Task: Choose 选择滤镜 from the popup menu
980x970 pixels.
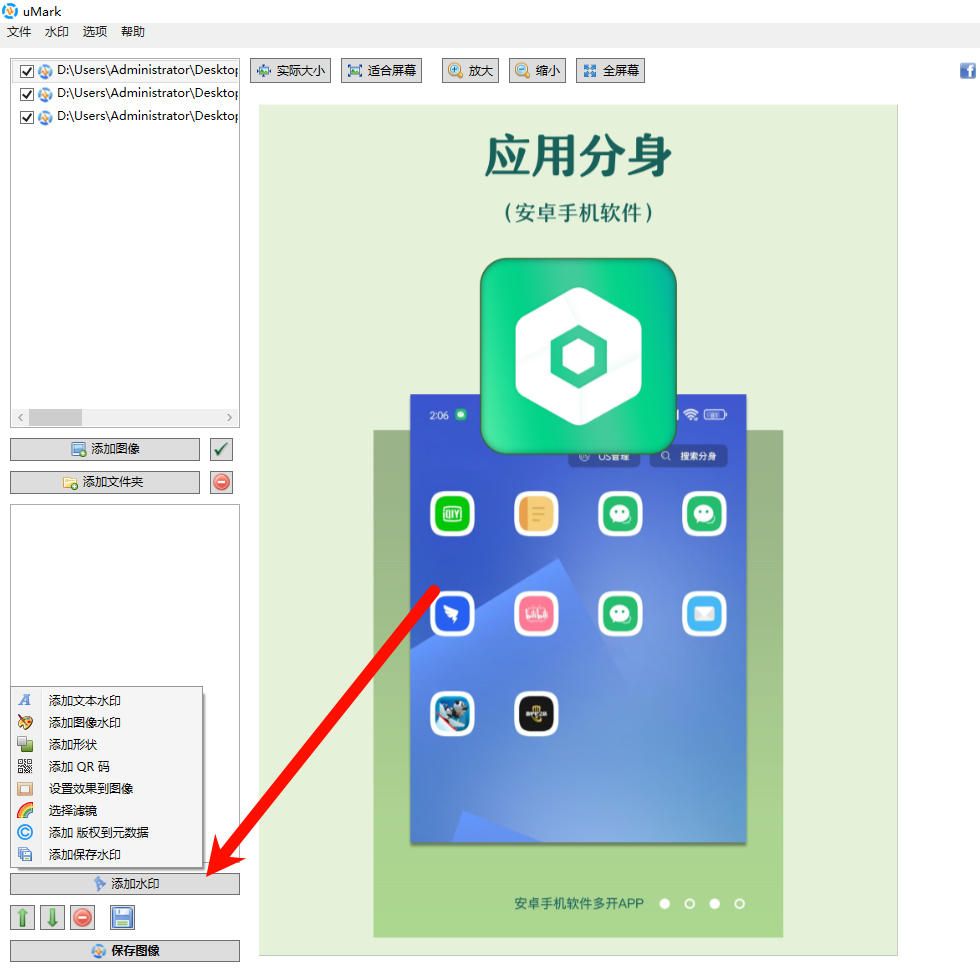Action: [107, 811]
